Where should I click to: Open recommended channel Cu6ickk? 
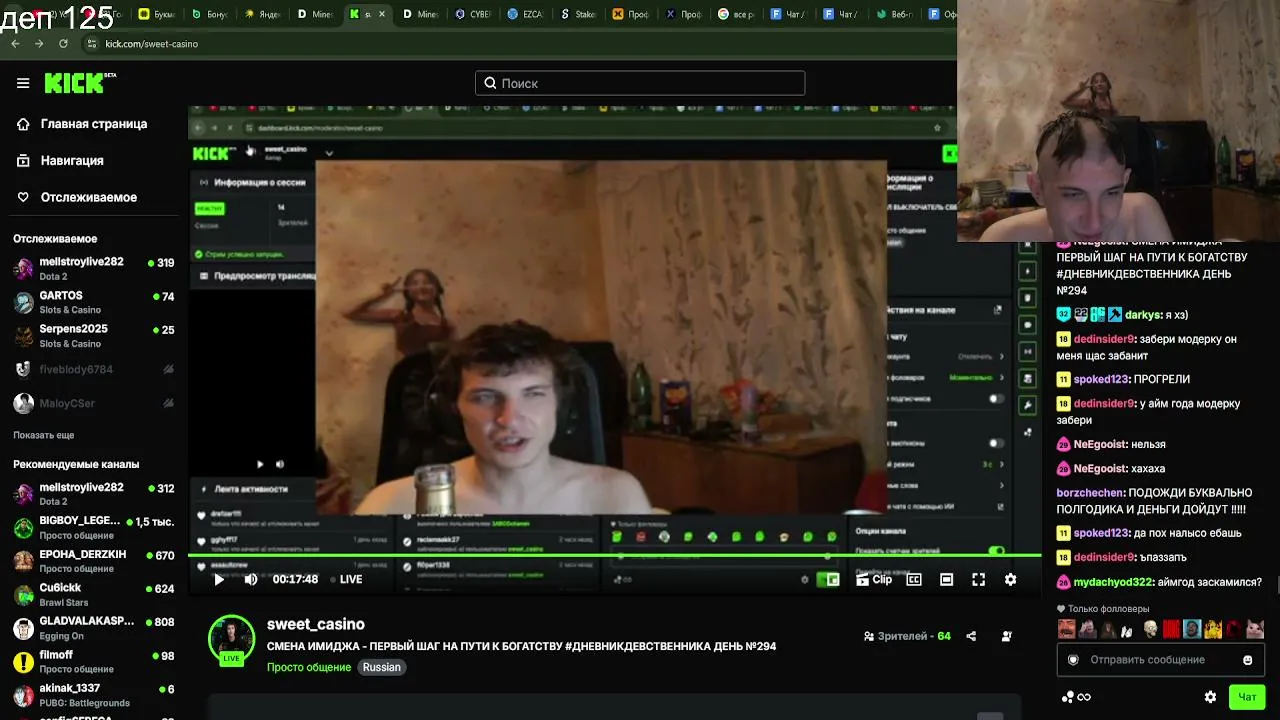pos(94,594)
